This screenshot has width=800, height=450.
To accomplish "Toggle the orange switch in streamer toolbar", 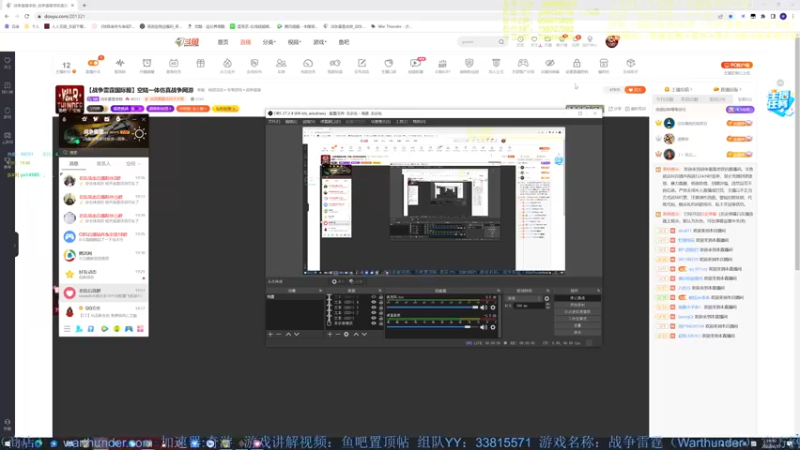I will tap(93, 63).
